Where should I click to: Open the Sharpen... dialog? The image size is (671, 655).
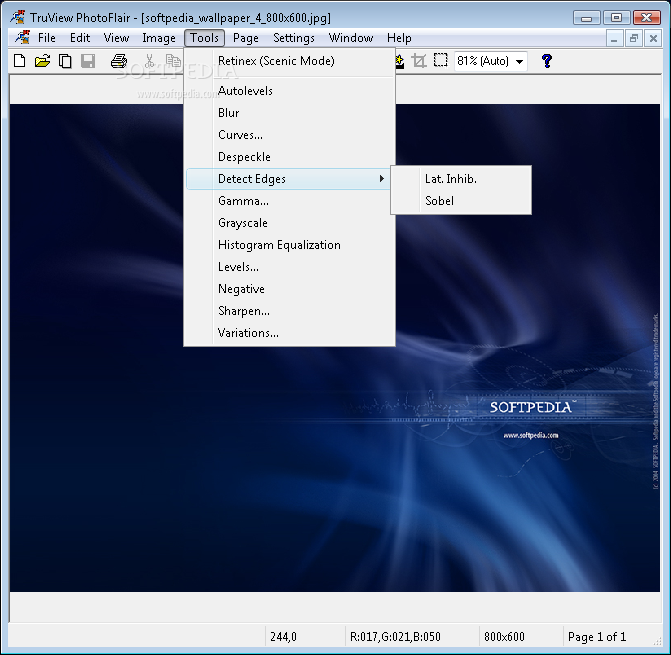click(290, 311)
